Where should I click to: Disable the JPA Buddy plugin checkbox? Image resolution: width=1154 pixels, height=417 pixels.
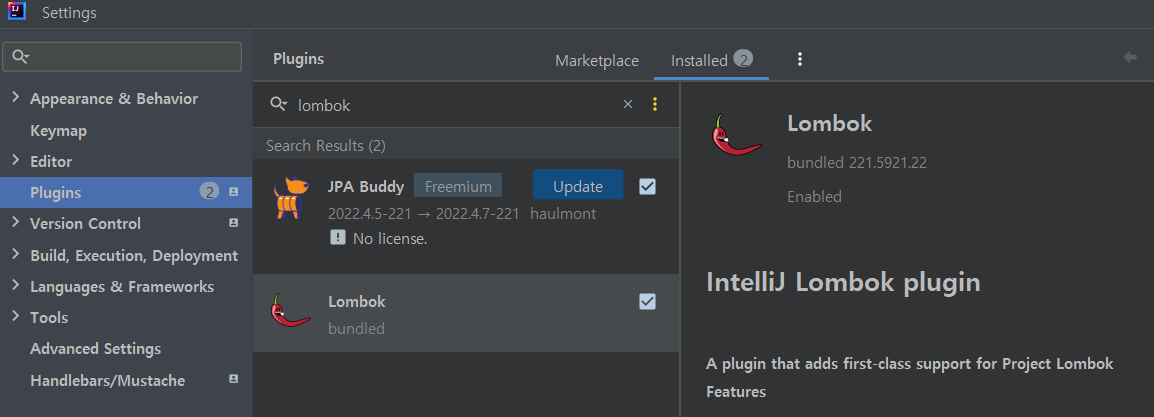tap(648, 187)
